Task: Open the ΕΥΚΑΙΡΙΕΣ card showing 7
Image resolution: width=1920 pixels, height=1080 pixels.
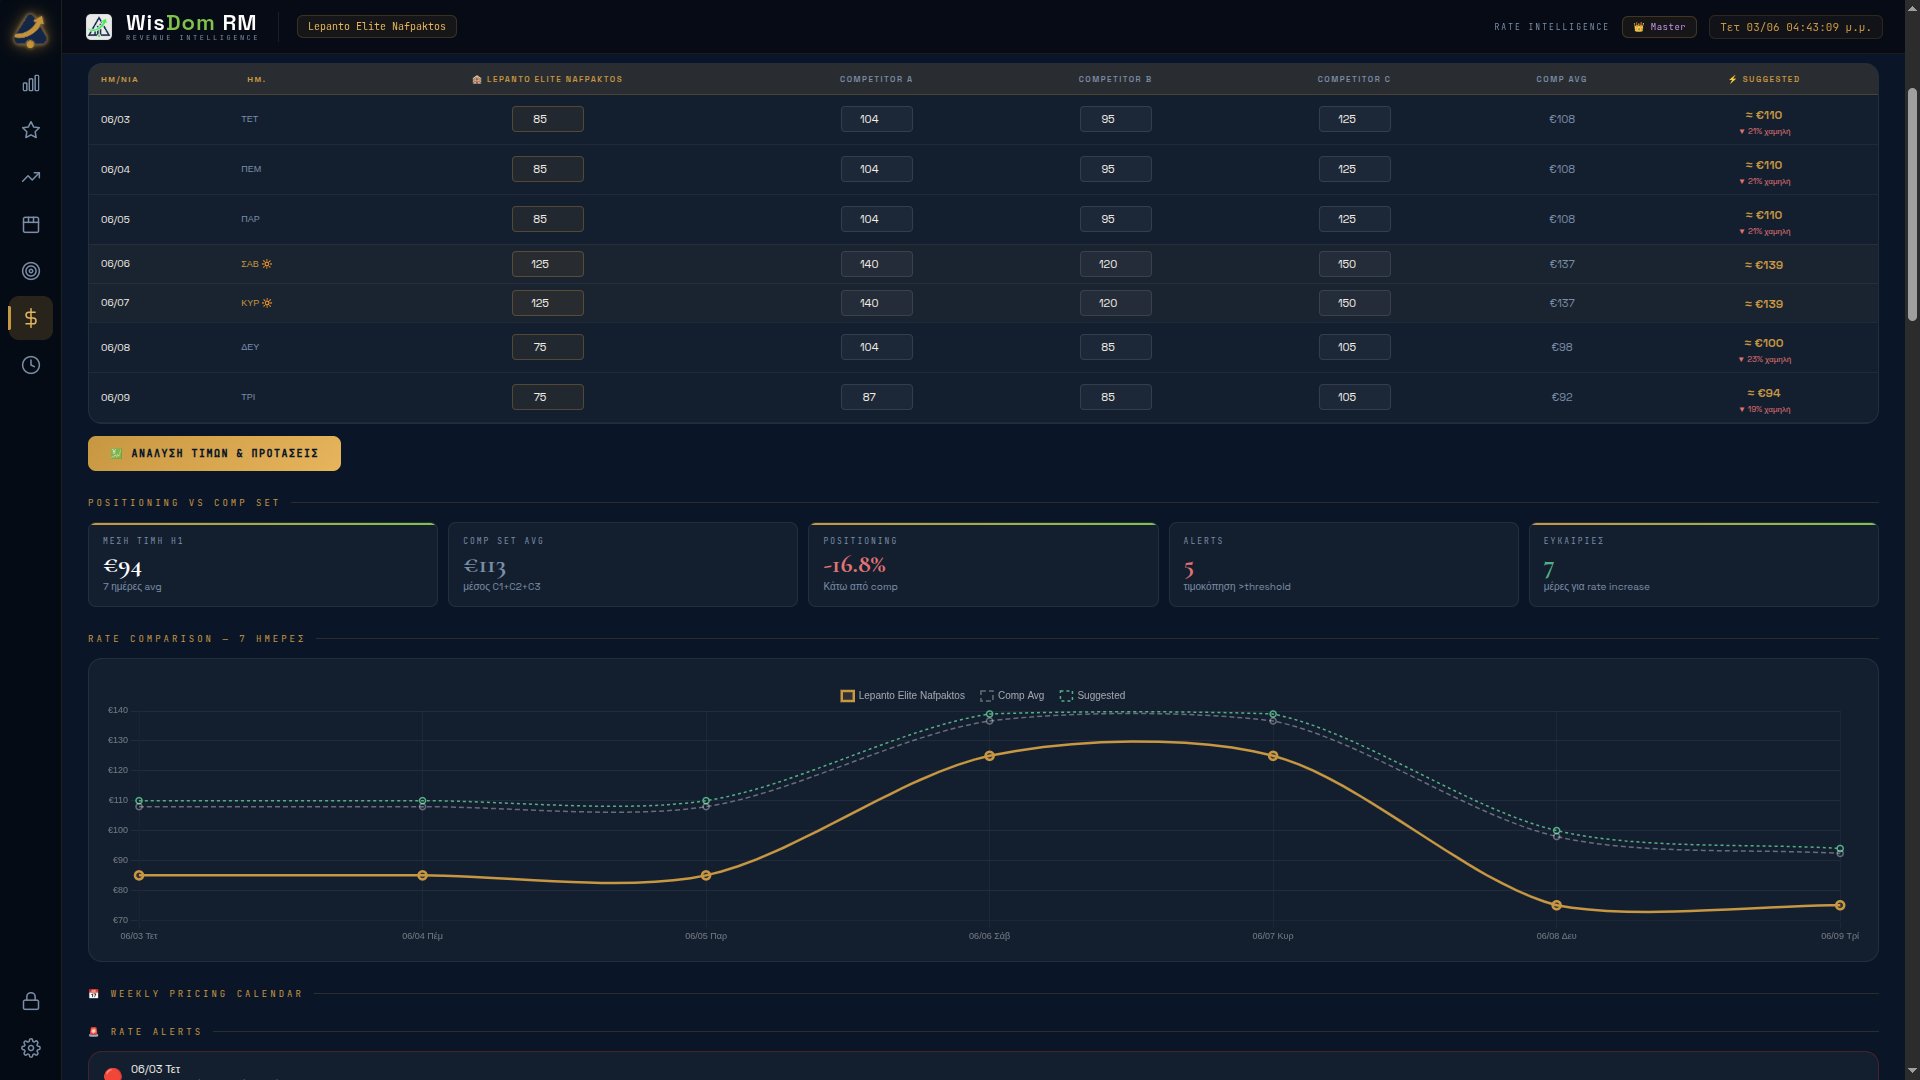Action: click(1704, 565)
